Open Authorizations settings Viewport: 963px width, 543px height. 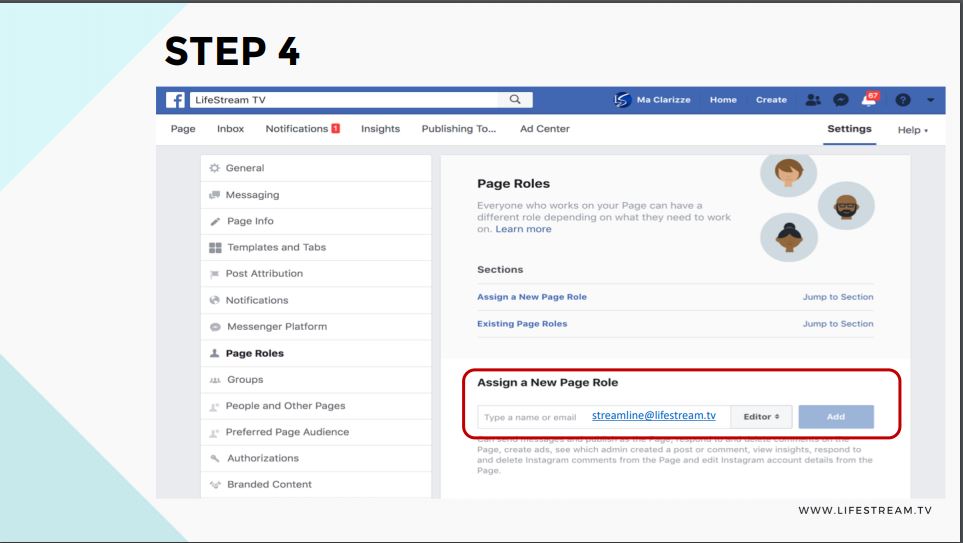[316, 458]
